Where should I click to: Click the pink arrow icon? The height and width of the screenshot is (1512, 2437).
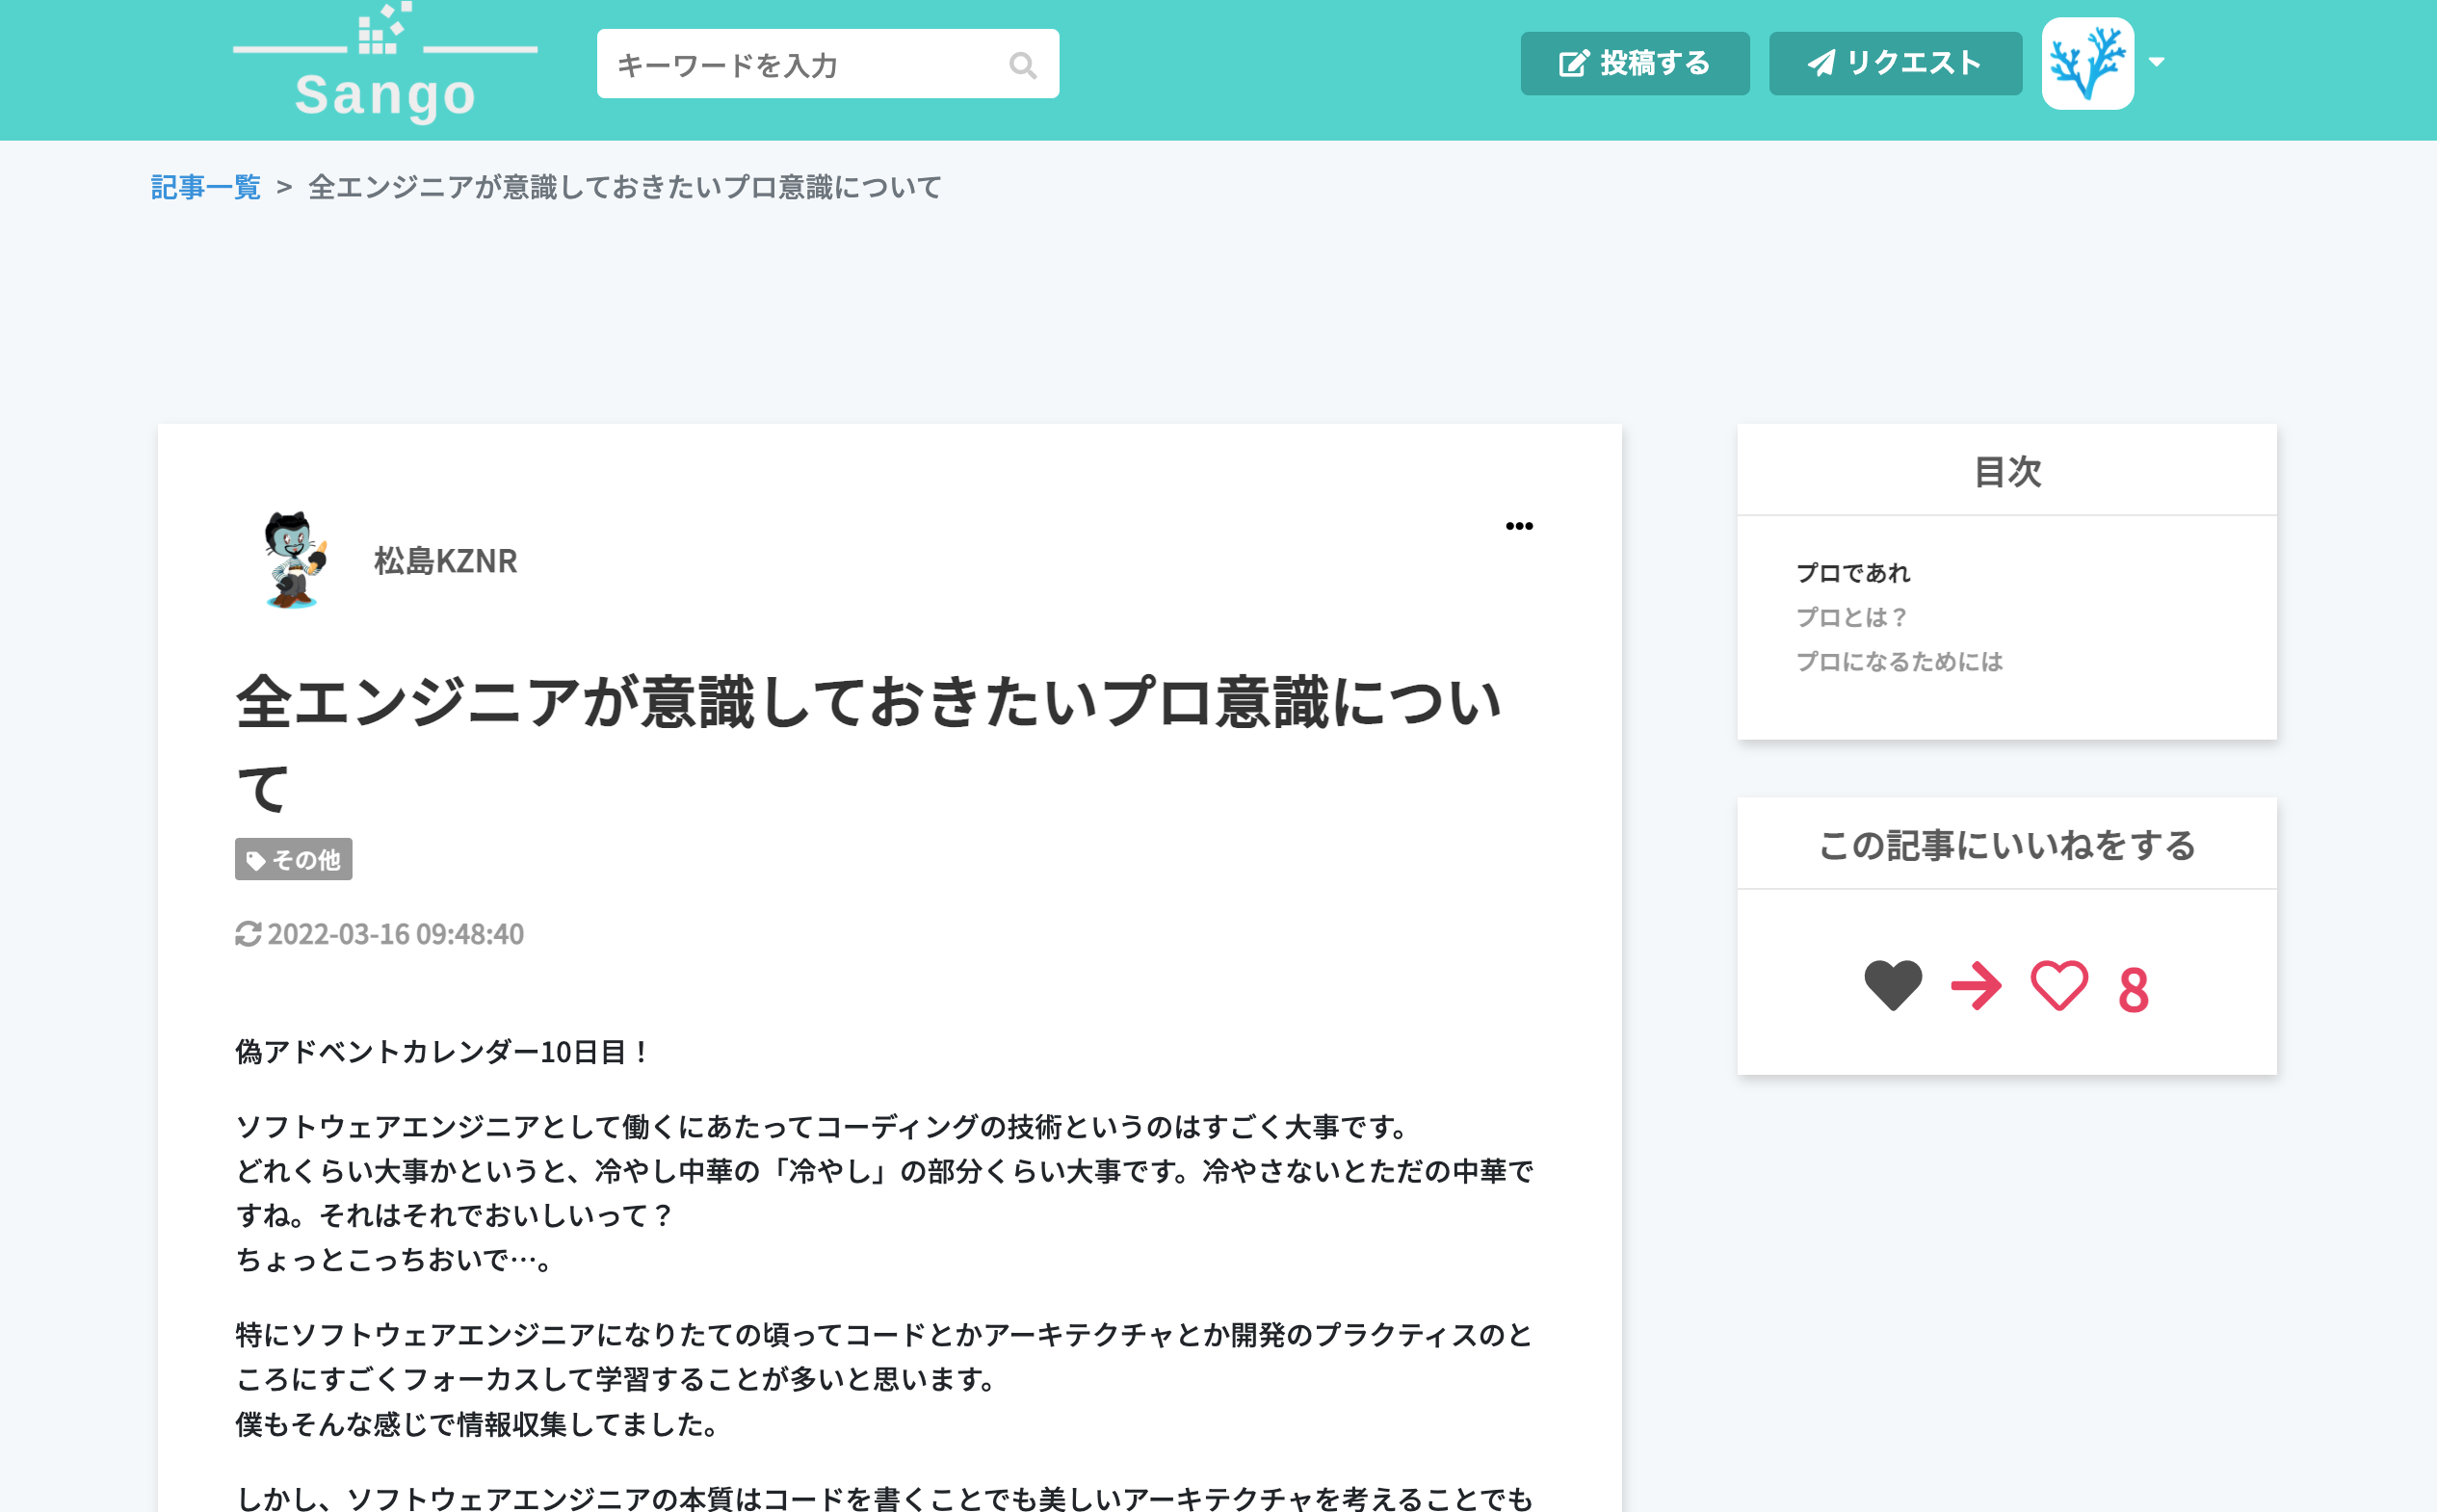pos(1976,986)
